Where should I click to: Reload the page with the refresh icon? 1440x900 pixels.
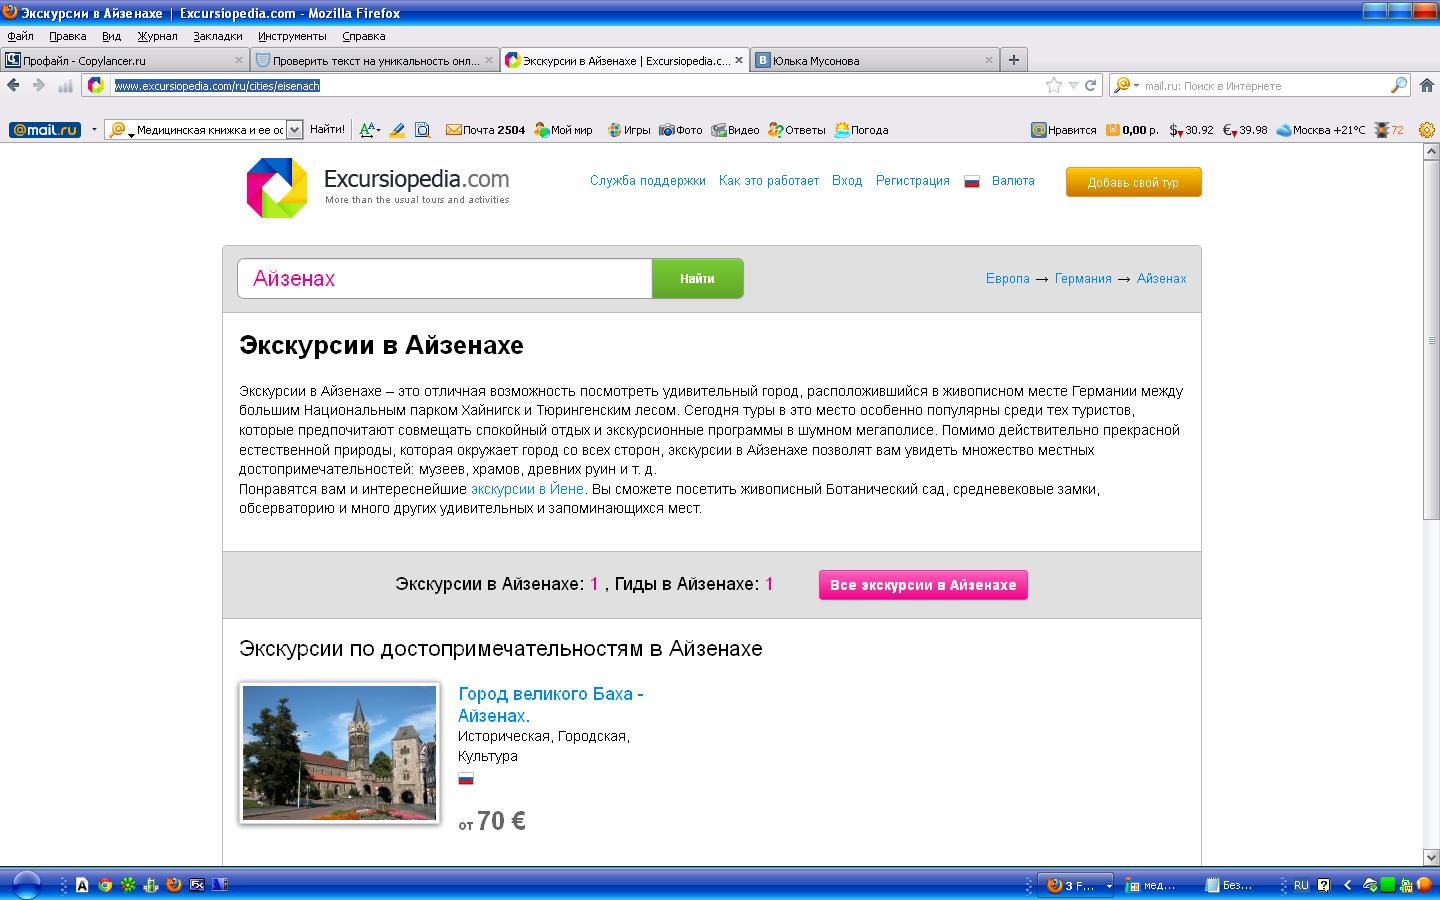coord(1091,86)
